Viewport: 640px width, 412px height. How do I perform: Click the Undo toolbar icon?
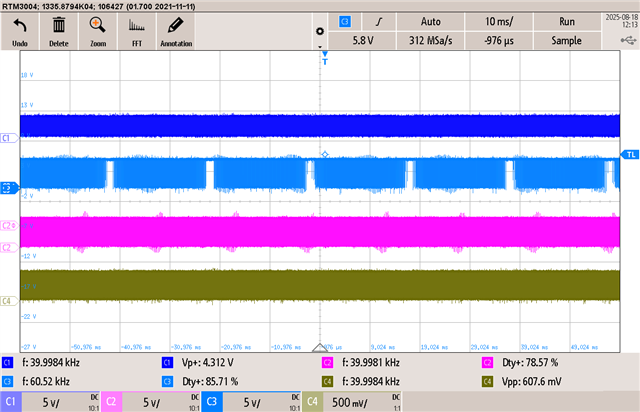click(20, 32)
